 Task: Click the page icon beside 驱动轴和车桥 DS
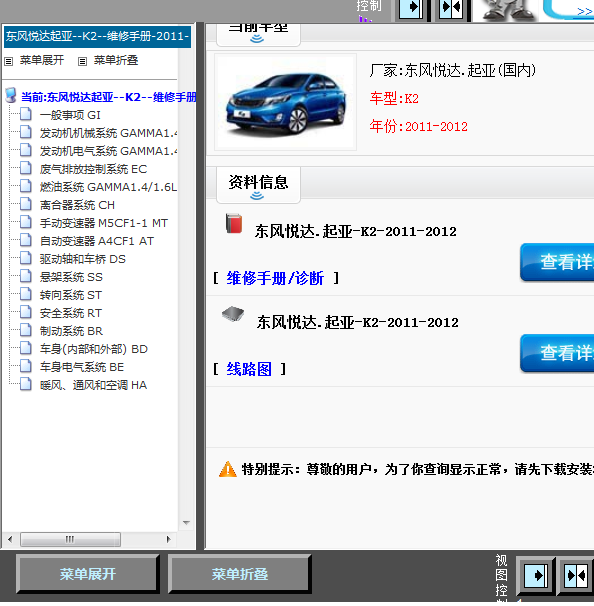[26, 259]
